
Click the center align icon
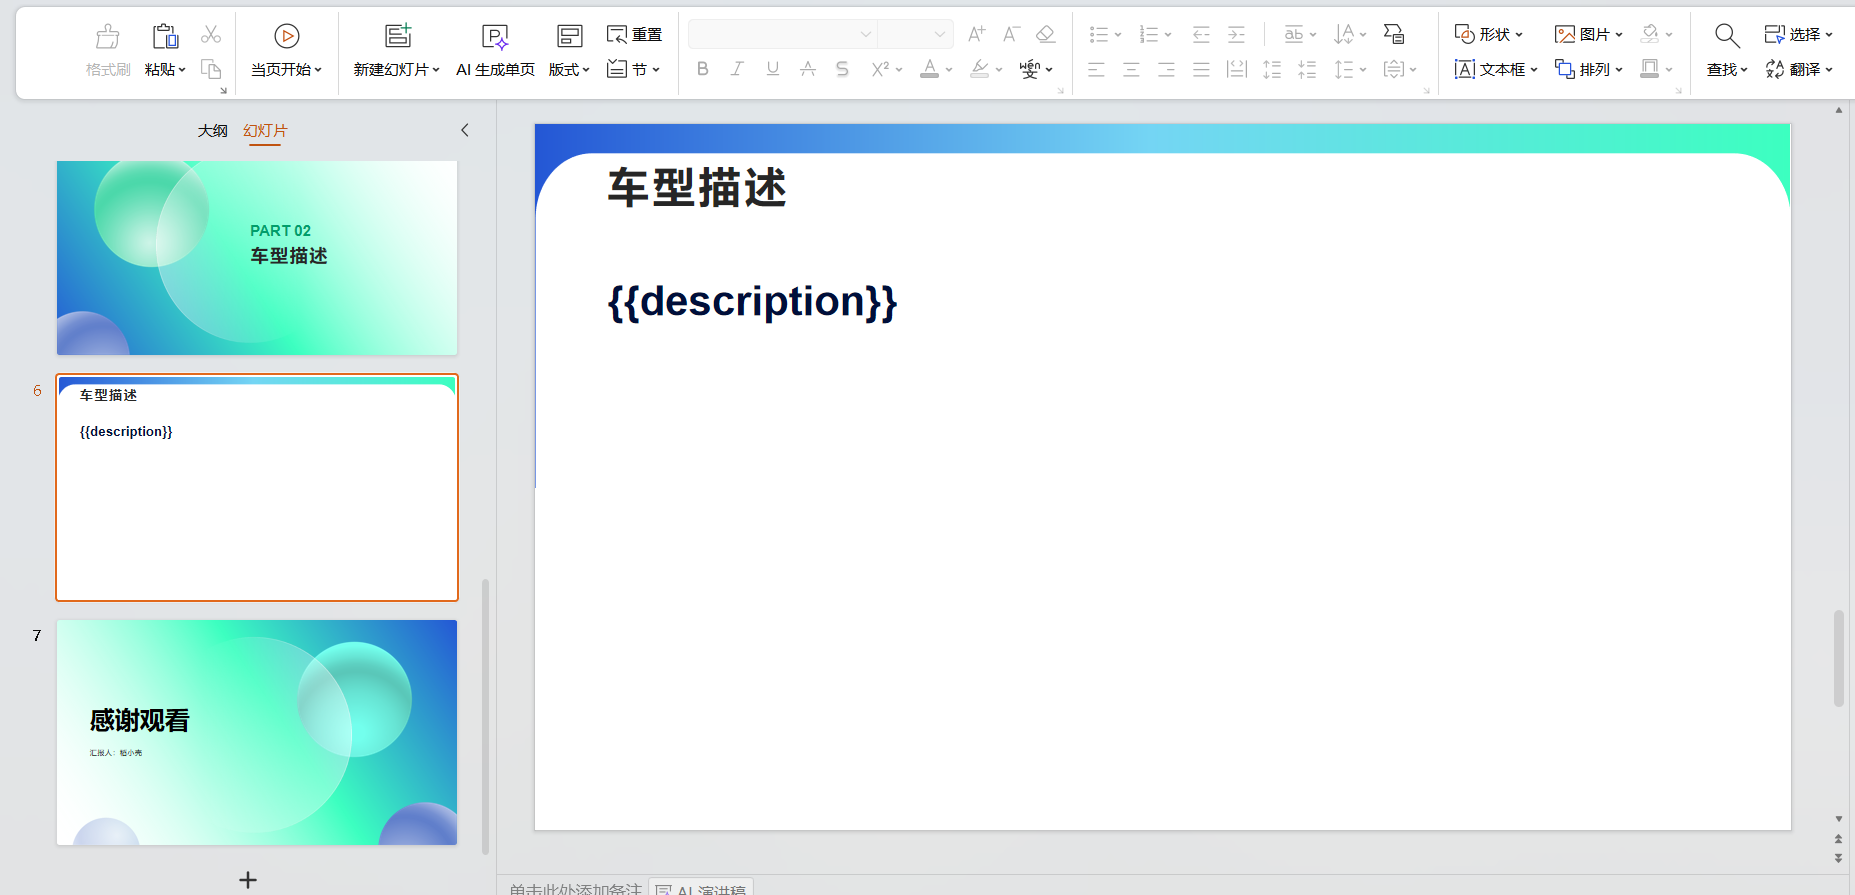click(1131, 69)
